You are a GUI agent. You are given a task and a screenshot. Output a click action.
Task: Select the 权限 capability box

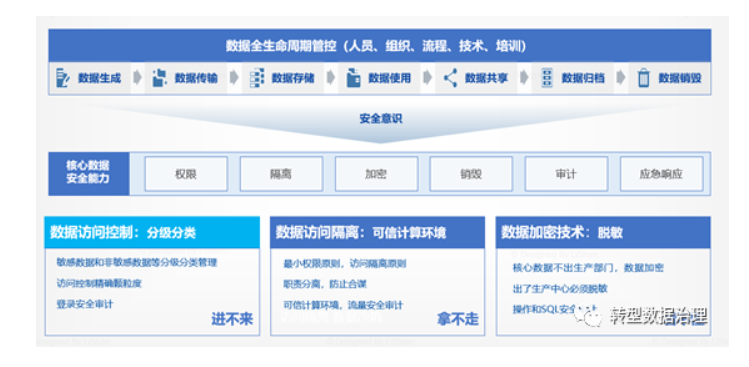186,174
